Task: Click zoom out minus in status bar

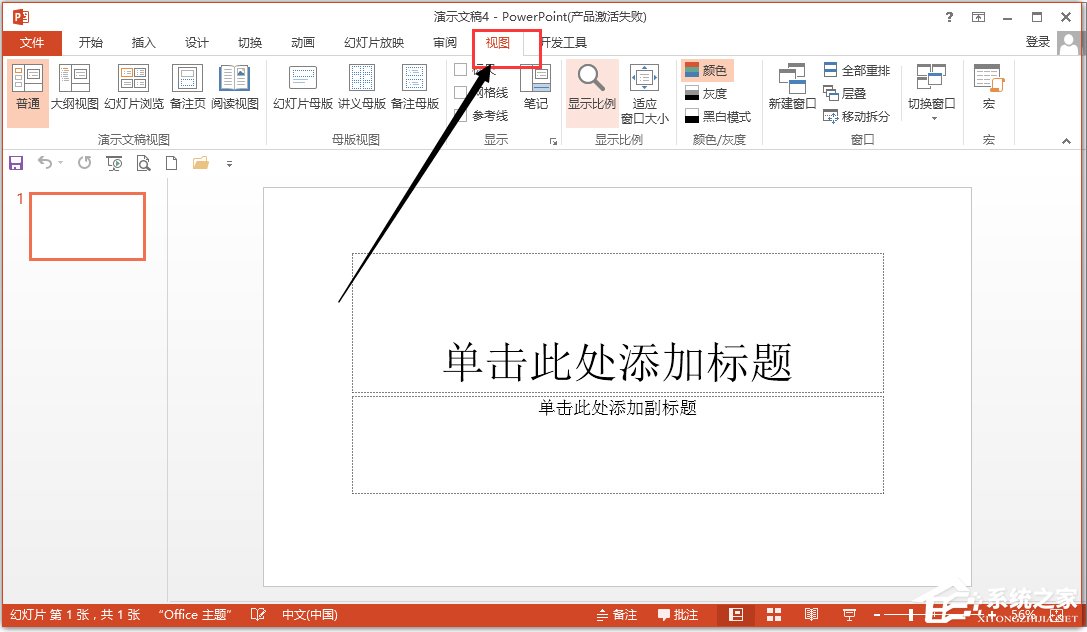Action: click(x=877, y=615)
